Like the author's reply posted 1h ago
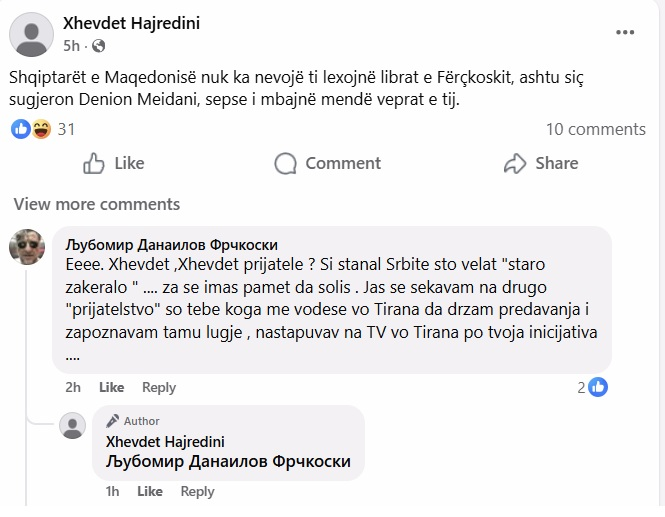This screenshot has width=665, height=517. tap(150, 491)
